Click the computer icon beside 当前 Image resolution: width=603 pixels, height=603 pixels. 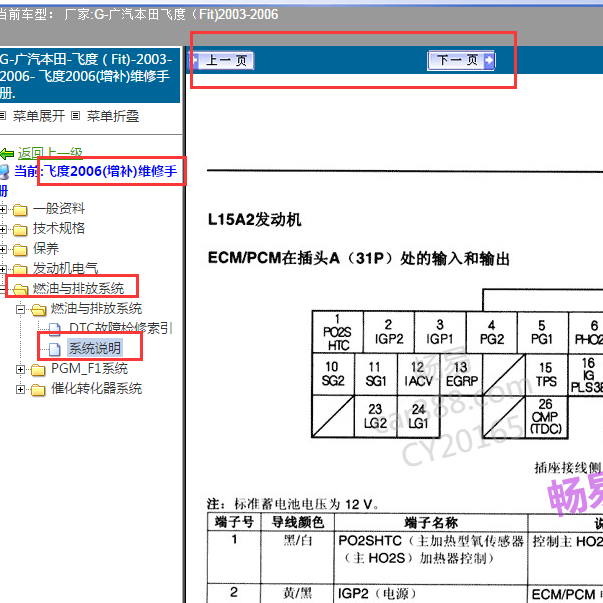[x=4, y=172]
